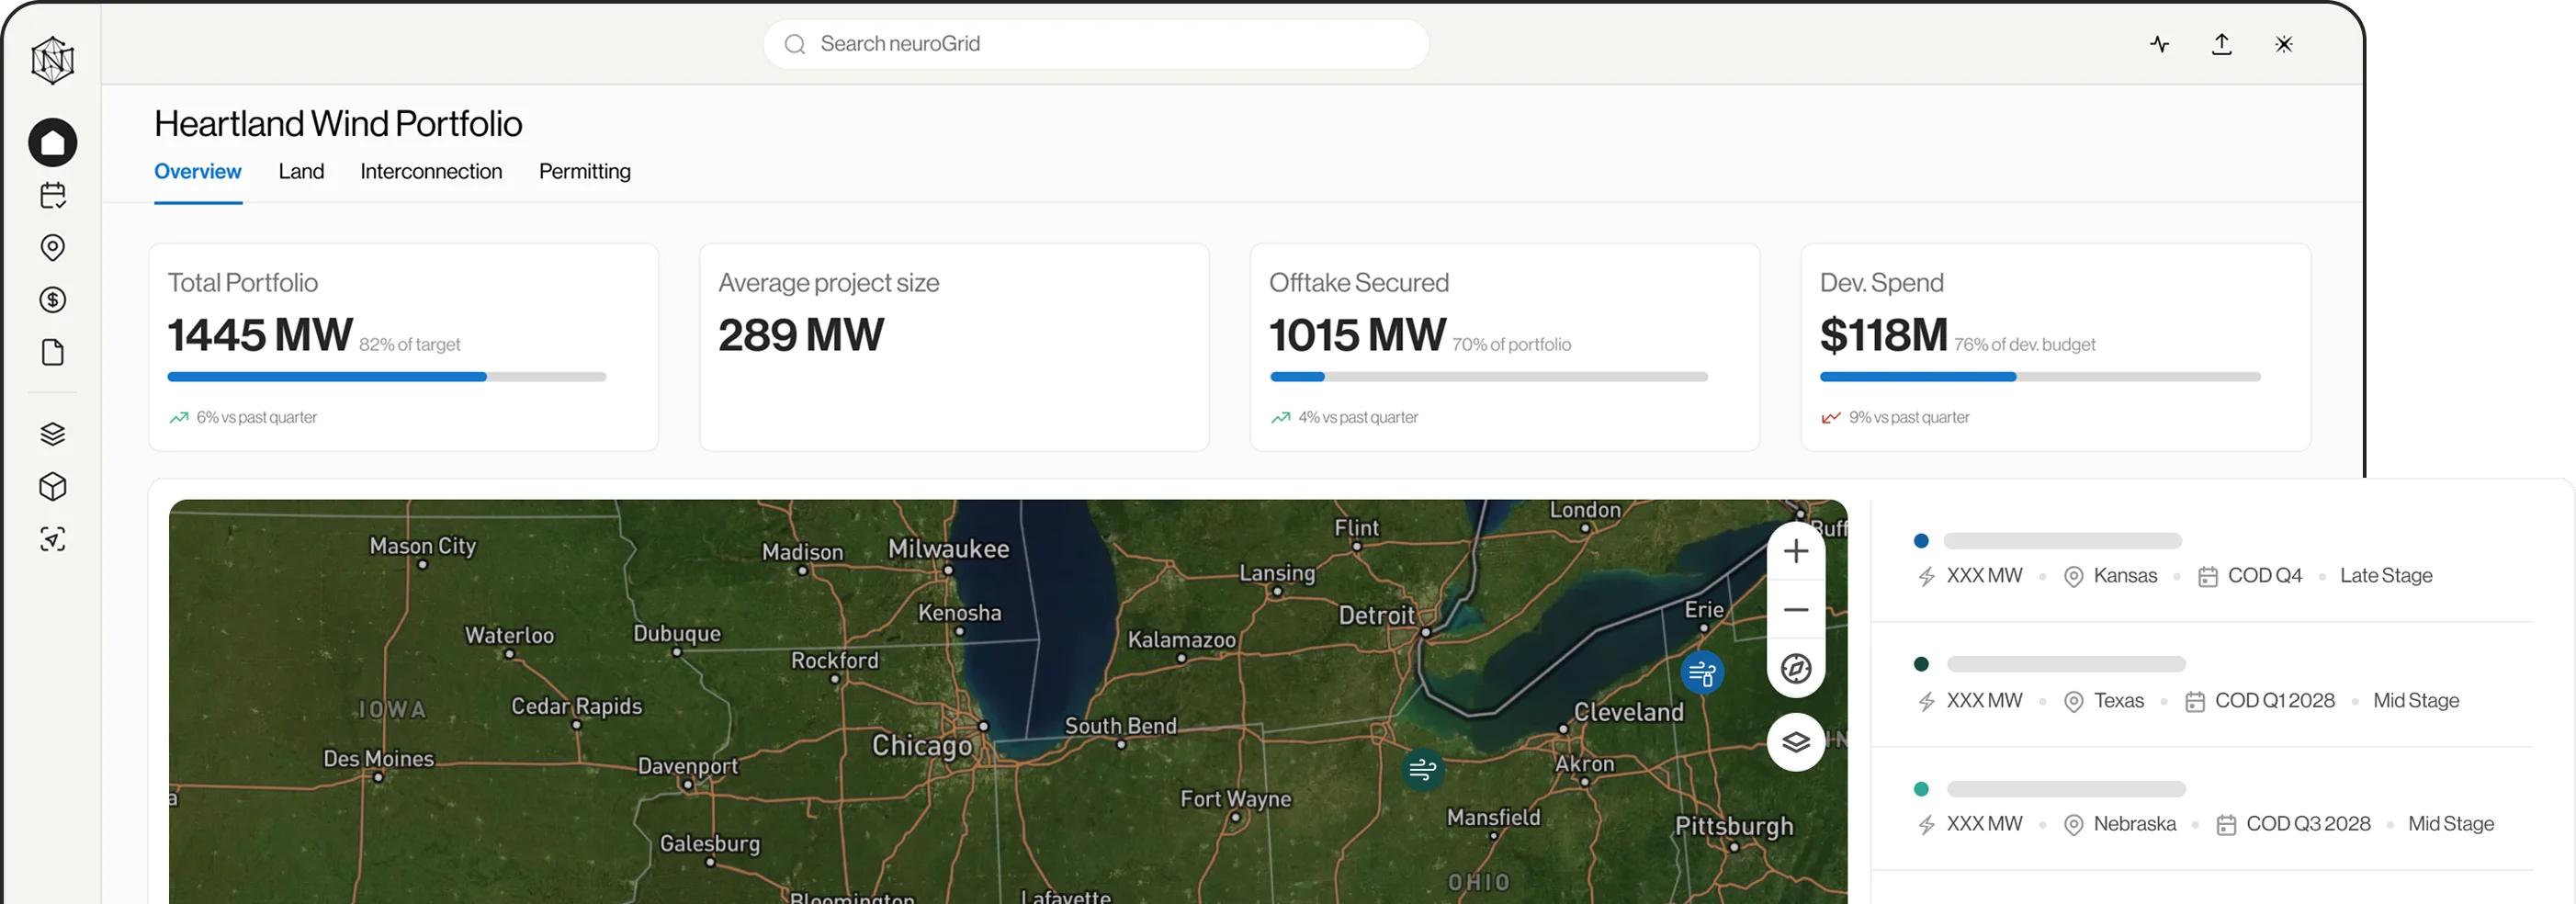
Task: Open the activity pulse icon in header
Action: (2159, 44)
